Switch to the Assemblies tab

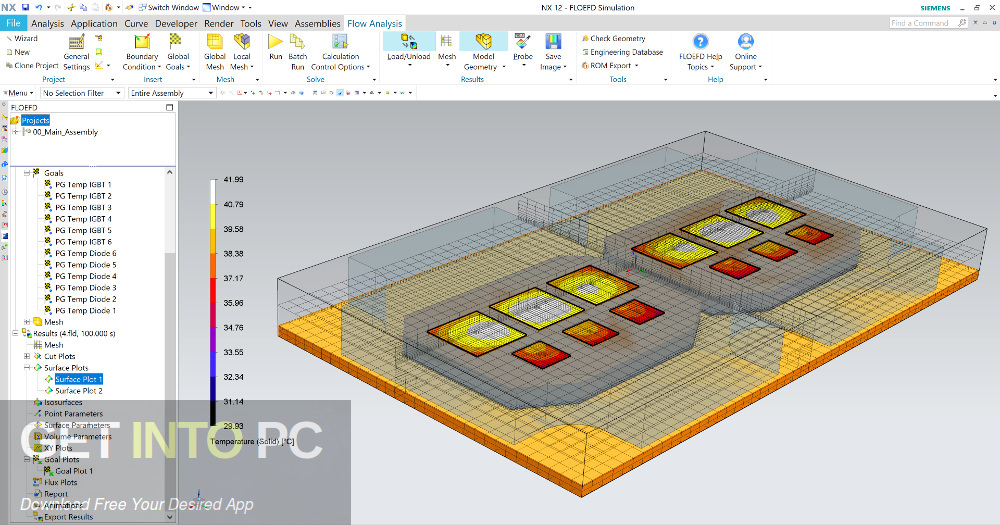[318, 24]
